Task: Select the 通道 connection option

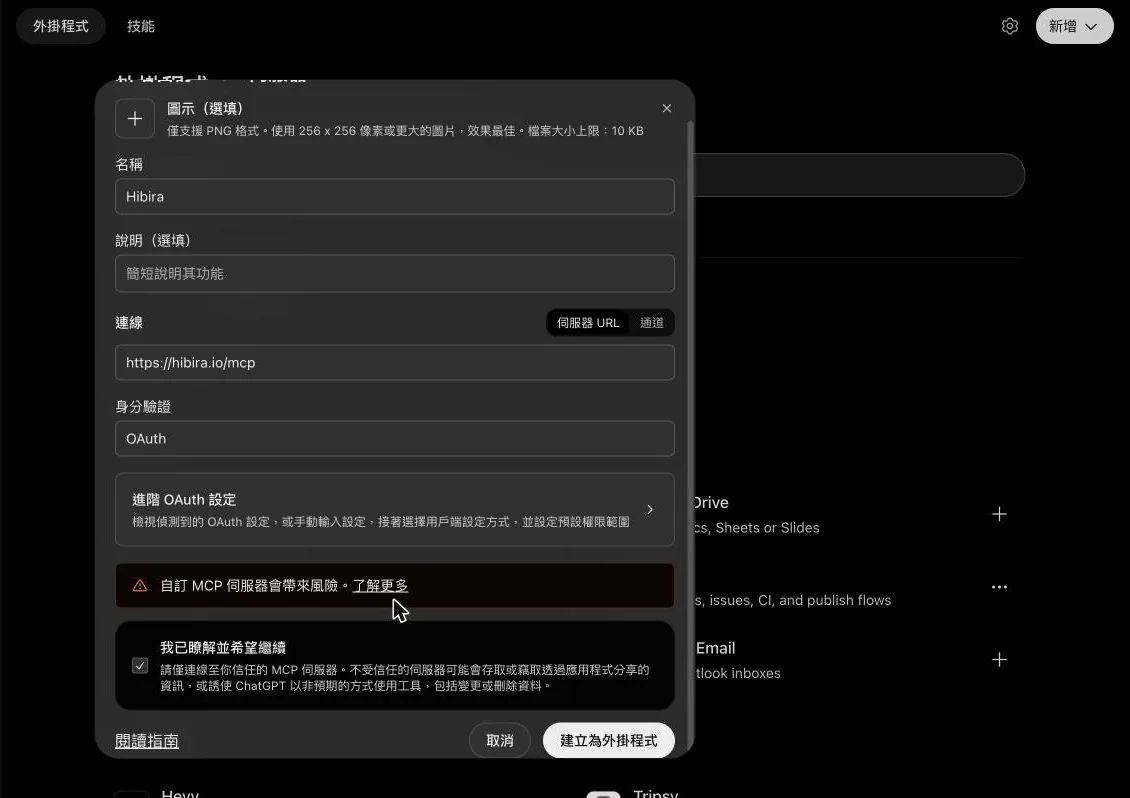Action: click(x=651, y=323)
